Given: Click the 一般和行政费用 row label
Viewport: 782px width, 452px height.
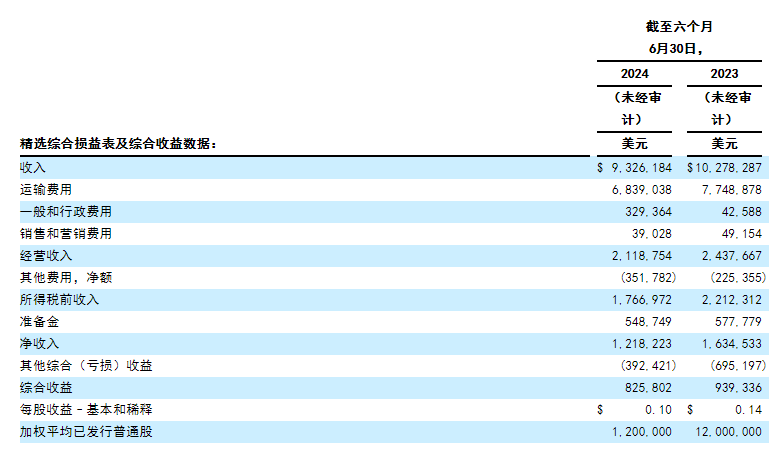Looking at the screenshot, I should (x=65, y=211).
